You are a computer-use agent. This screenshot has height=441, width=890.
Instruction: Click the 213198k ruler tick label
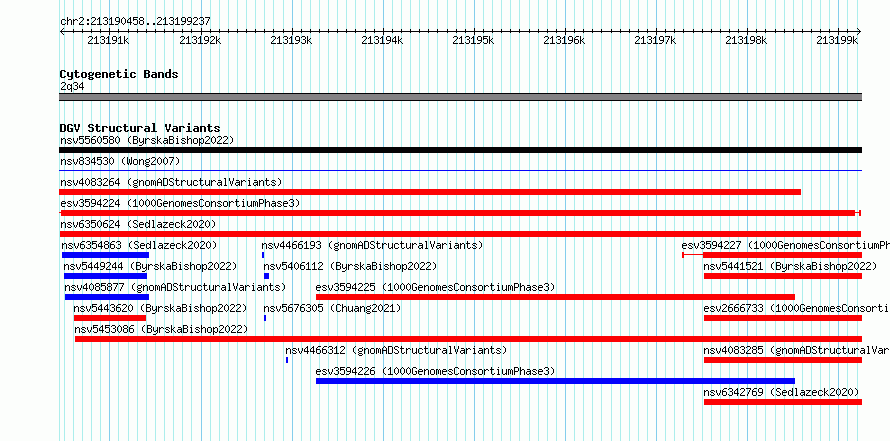tap(747, 40)
